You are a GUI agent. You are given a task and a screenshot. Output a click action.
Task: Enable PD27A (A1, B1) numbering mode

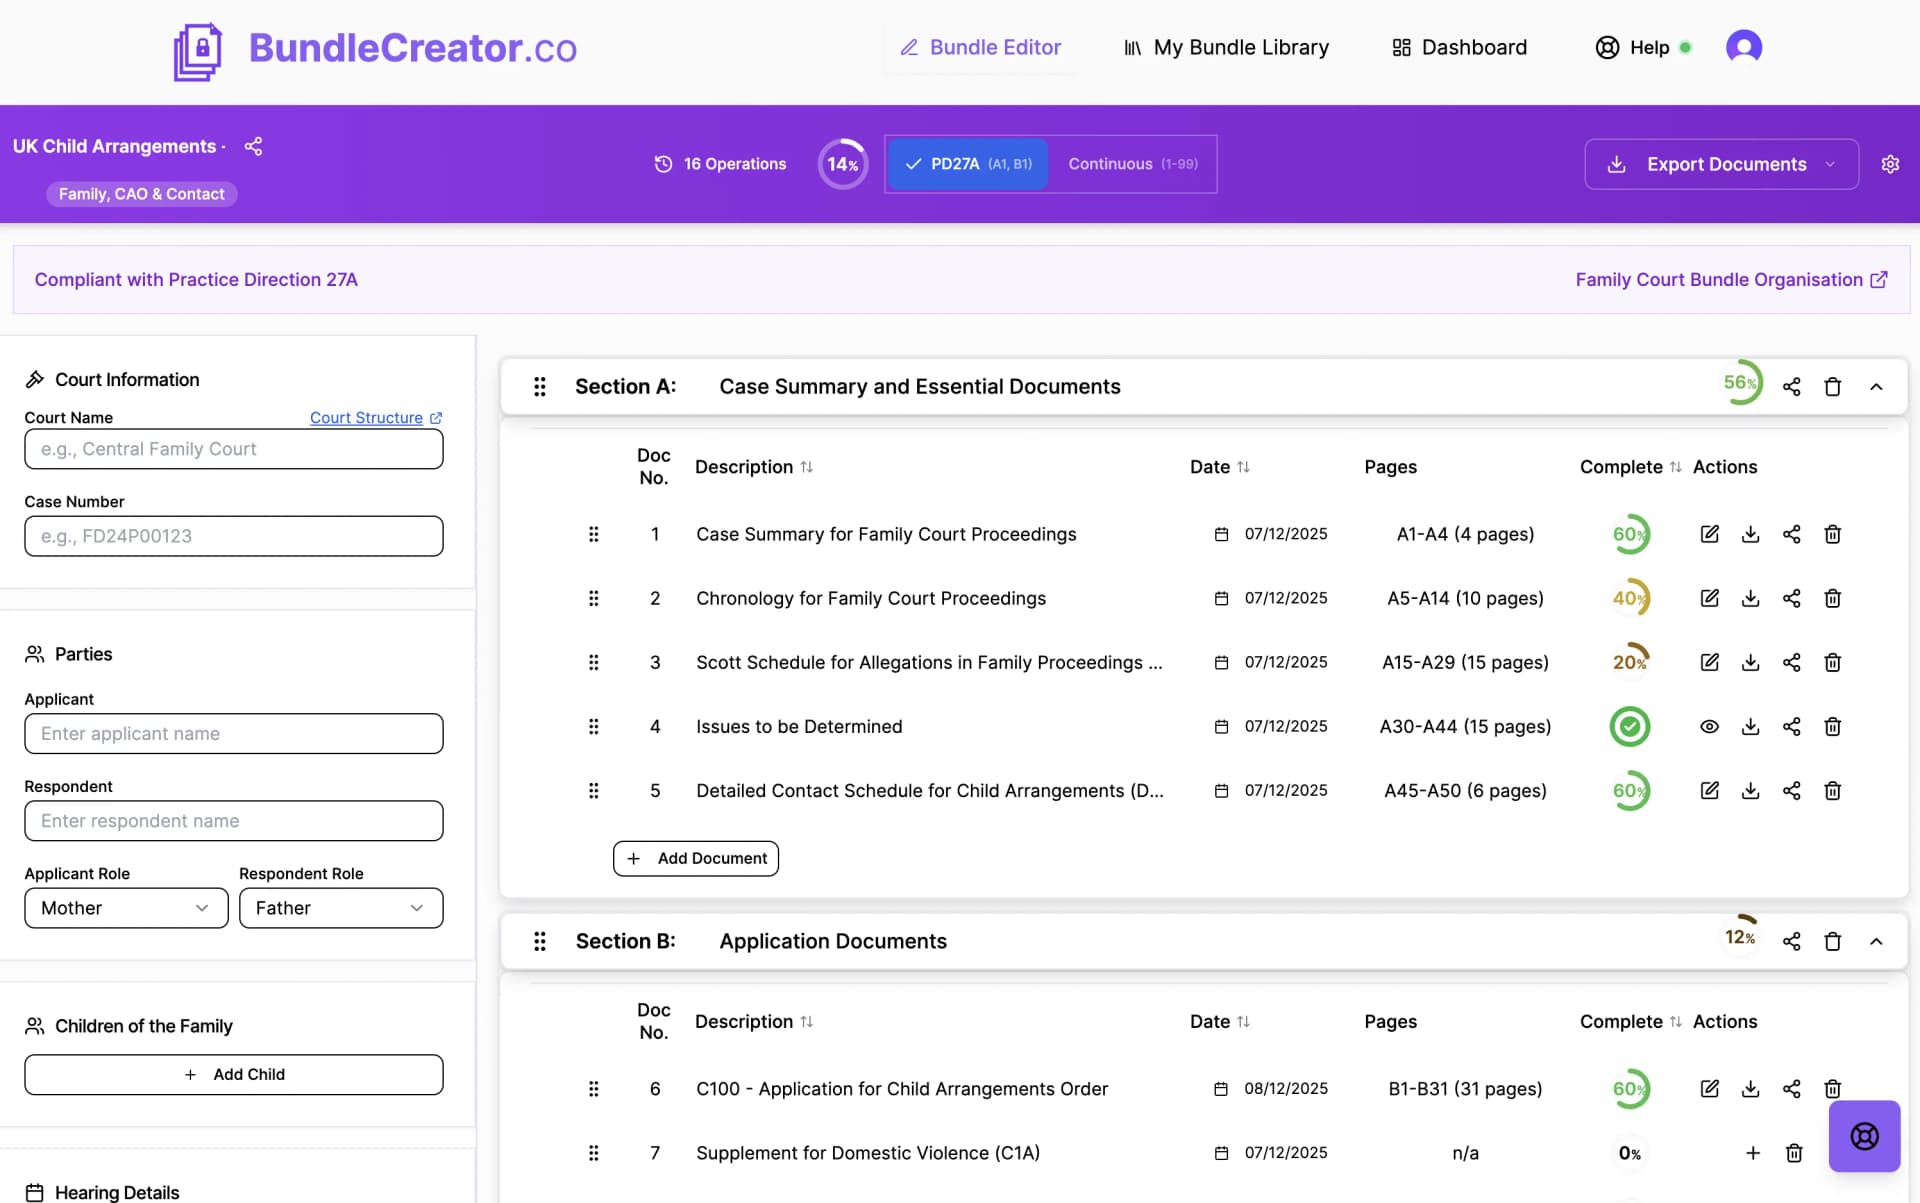967,164
